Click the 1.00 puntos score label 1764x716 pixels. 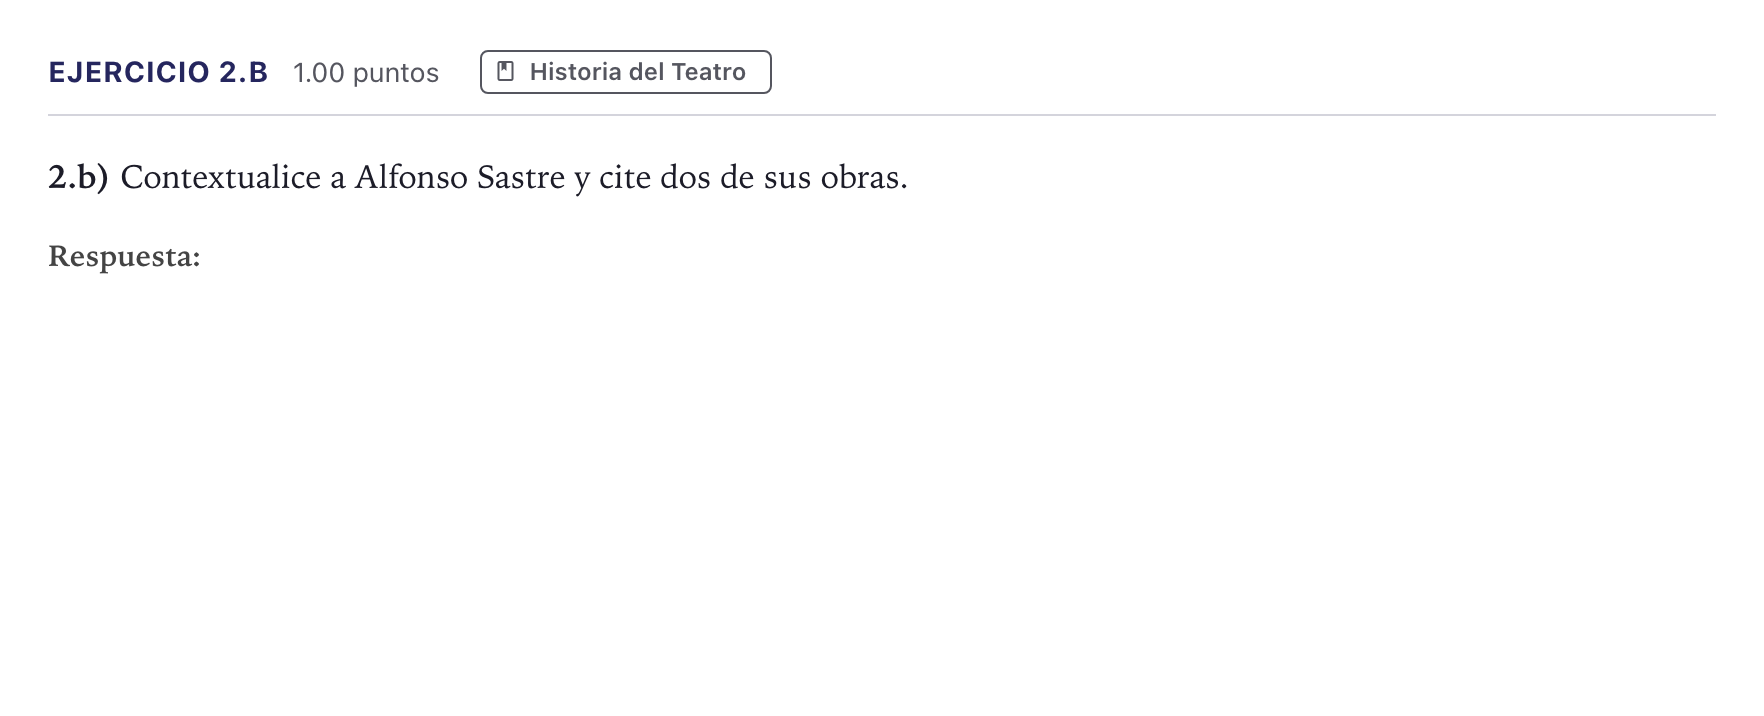pos(366,73)
